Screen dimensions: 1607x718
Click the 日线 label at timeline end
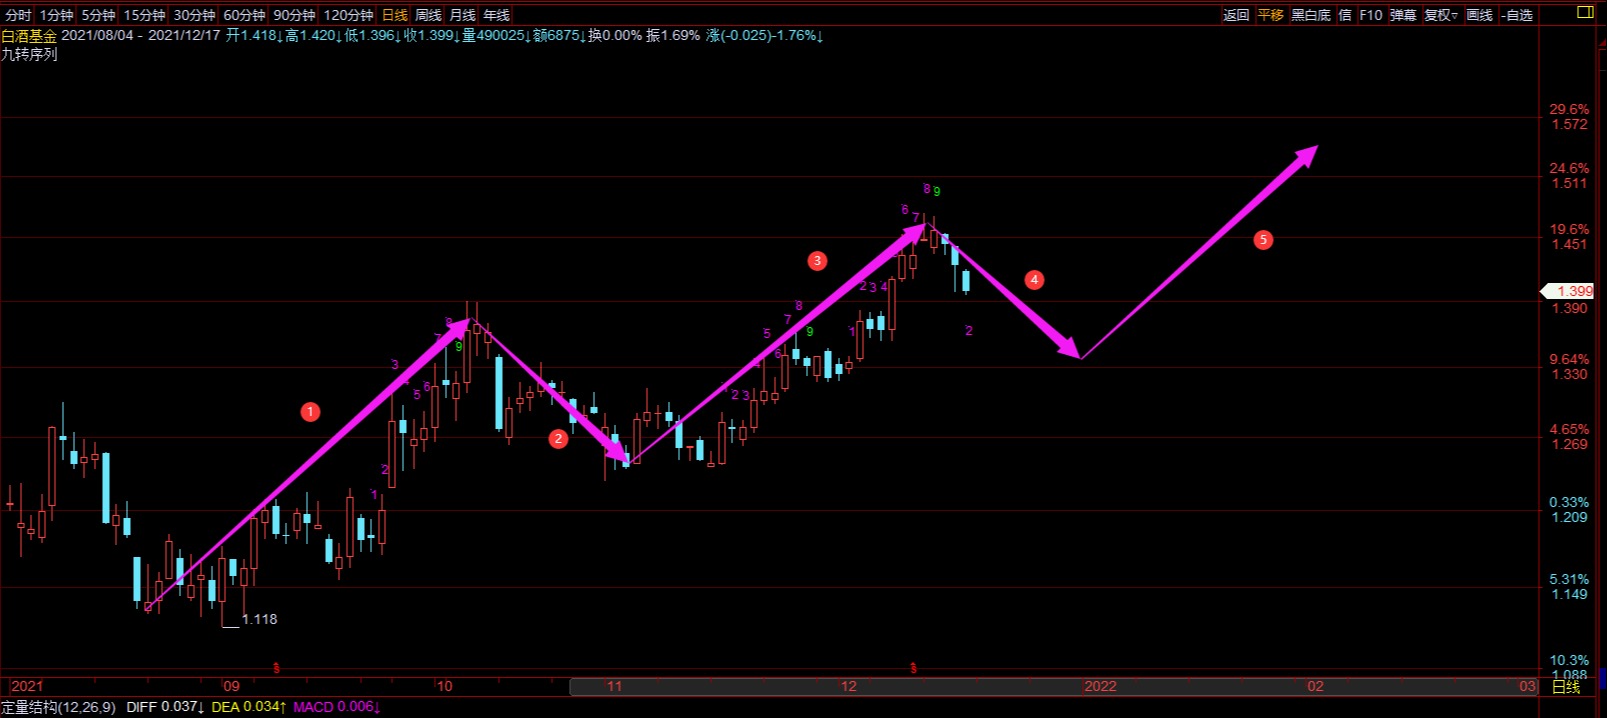(x=1566, y=686)
